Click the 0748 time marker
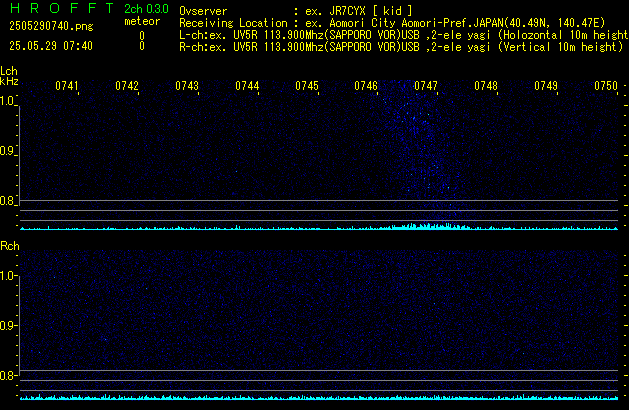 click(x=486, y=86)
